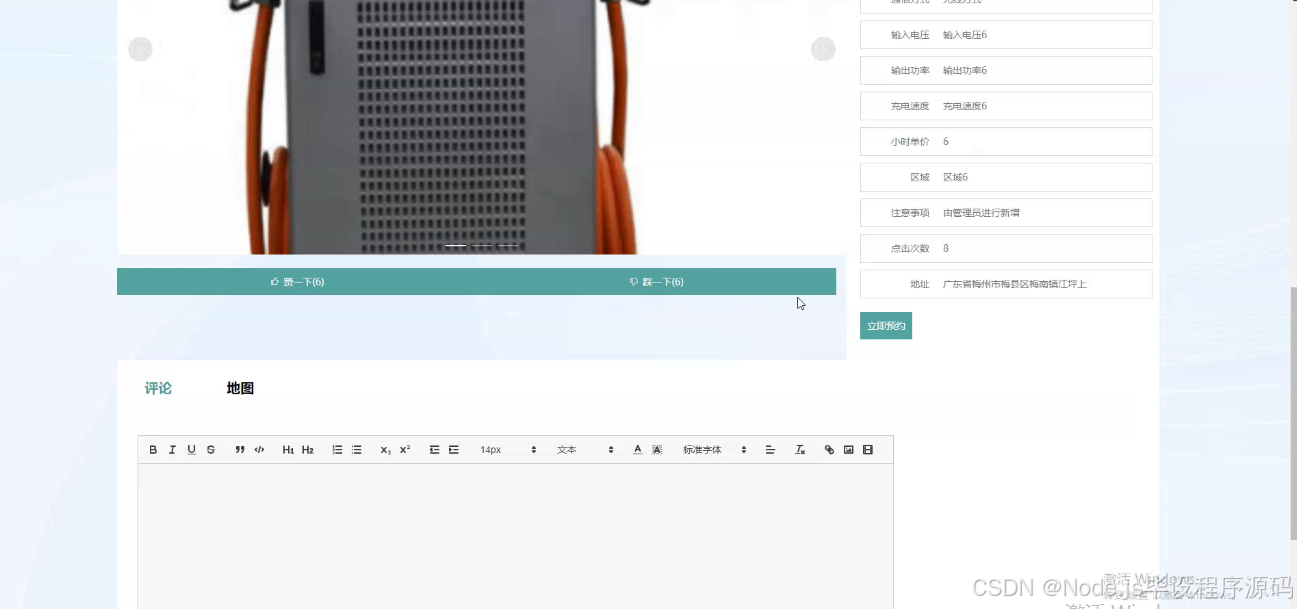
Task: Insert a code block
Action: click(259, 450)
